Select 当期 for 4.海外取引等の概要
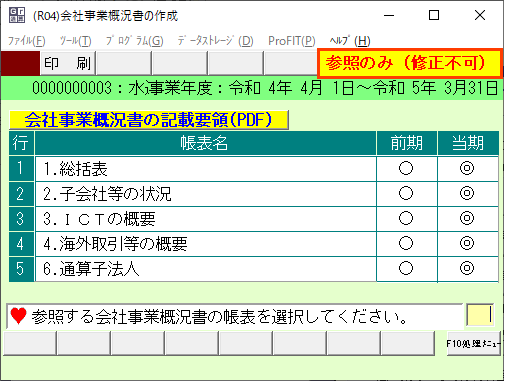 coord(467,243)
